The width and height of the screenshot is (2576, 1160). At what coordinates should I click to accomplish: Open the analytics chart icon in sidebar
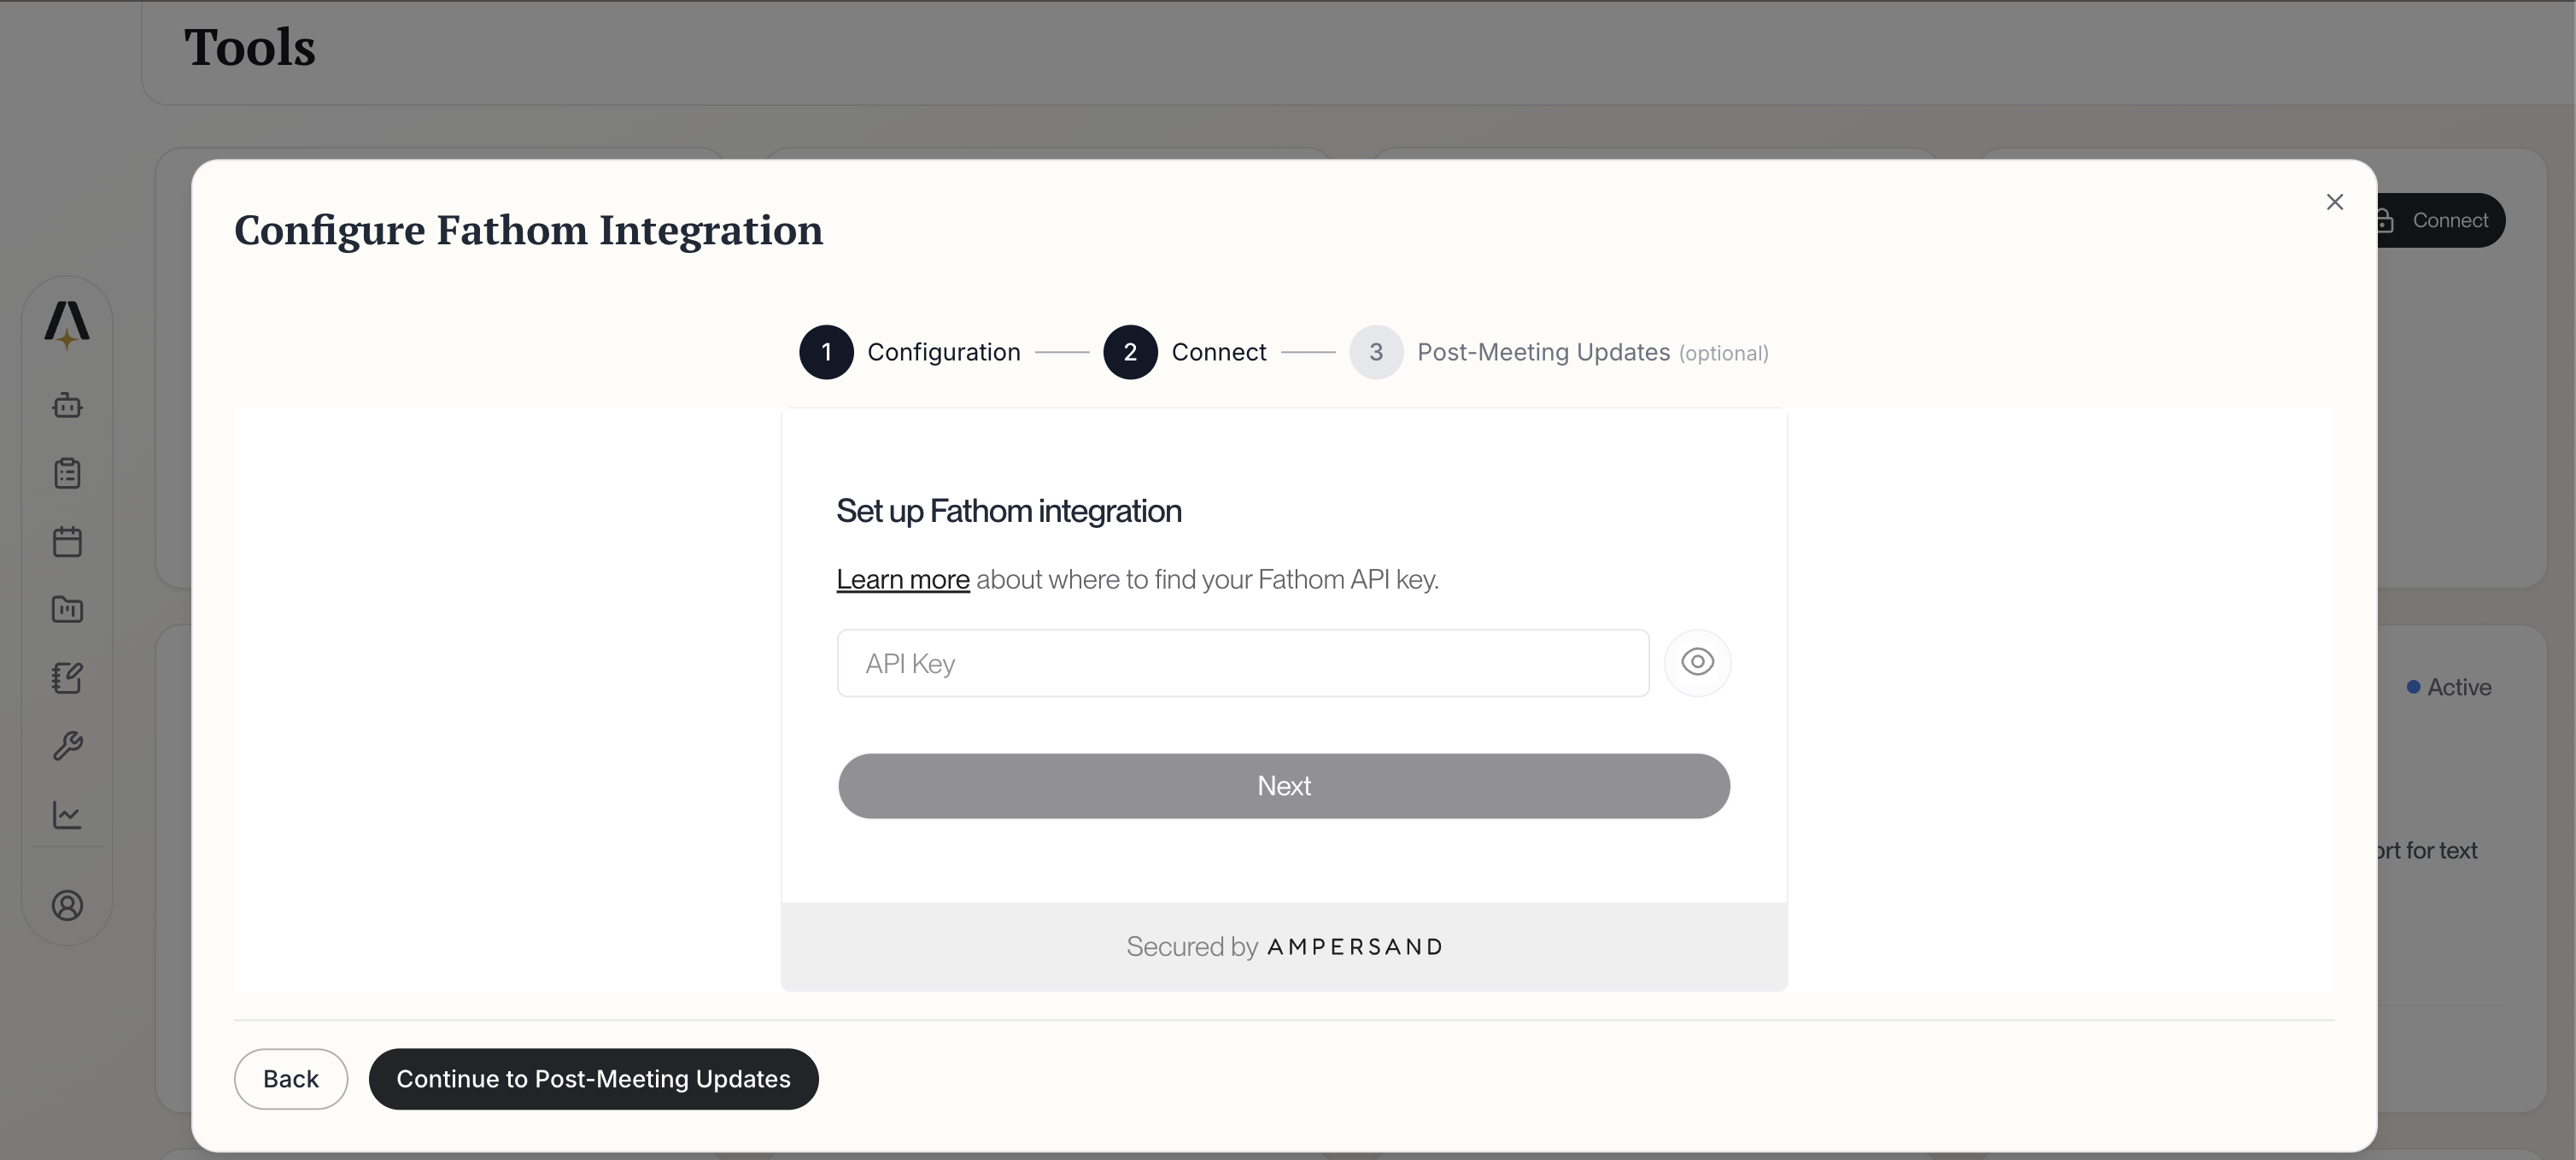[x=66, y=815]
